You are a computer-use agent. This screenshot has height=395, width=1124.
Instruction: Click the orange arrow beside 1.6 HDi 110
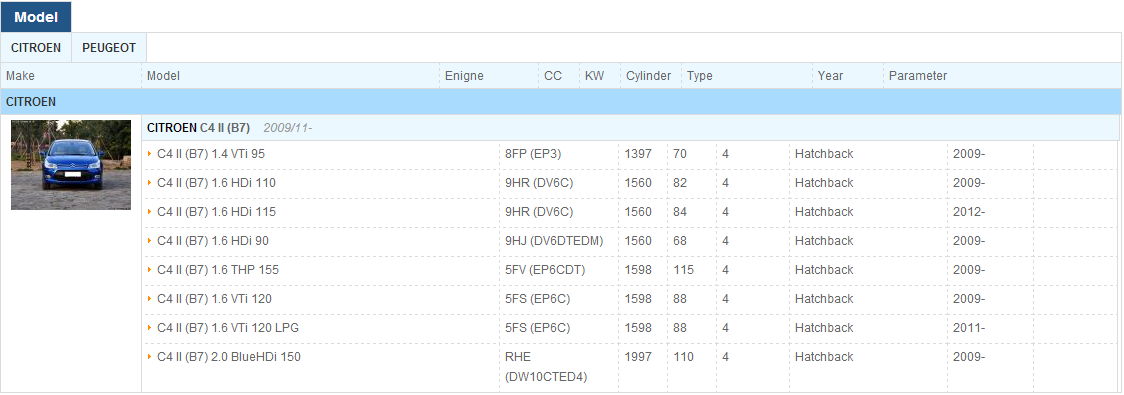click(x=150, y=183)
